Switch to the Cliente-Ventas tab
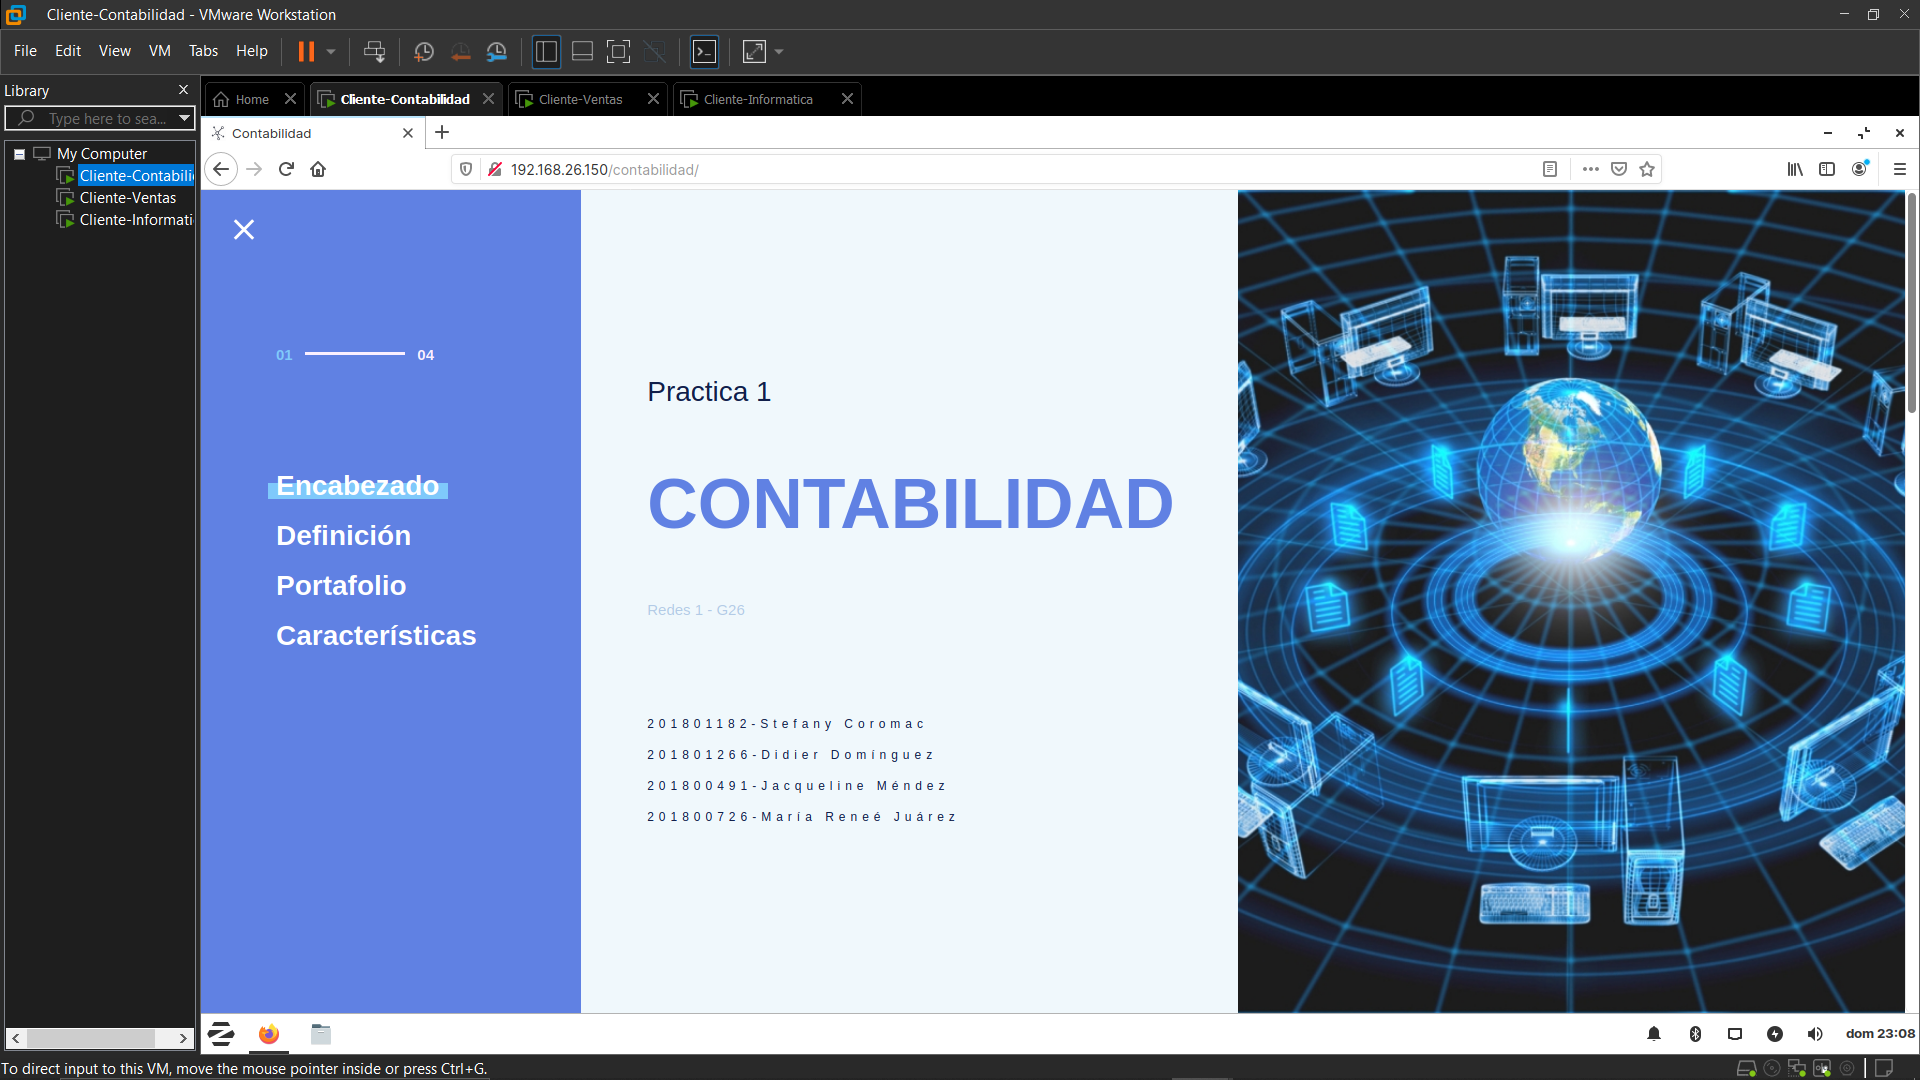This screenshot has height=1080, width=1920. [580, 99]
